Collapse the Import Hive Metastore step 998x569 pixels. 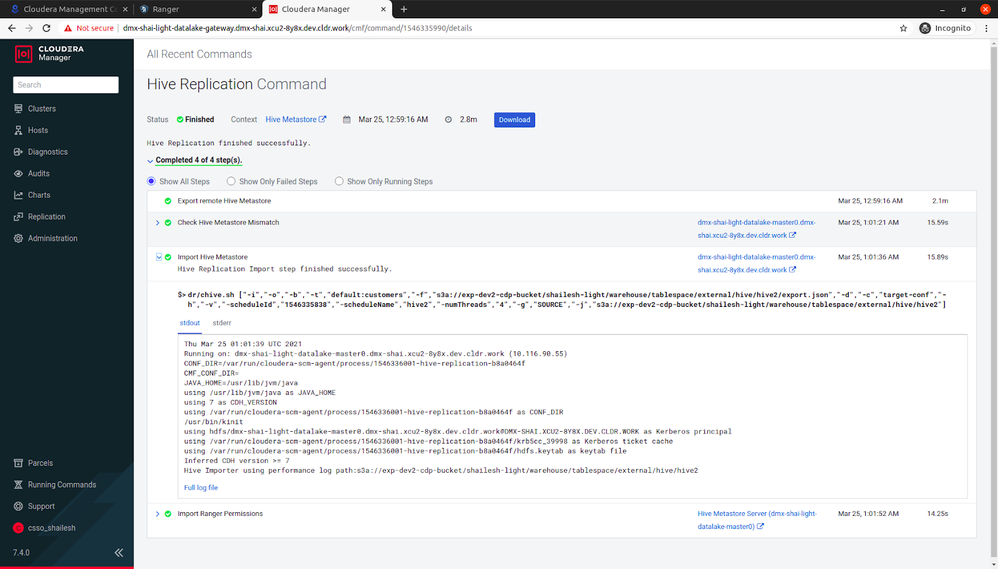pos(159,257)
